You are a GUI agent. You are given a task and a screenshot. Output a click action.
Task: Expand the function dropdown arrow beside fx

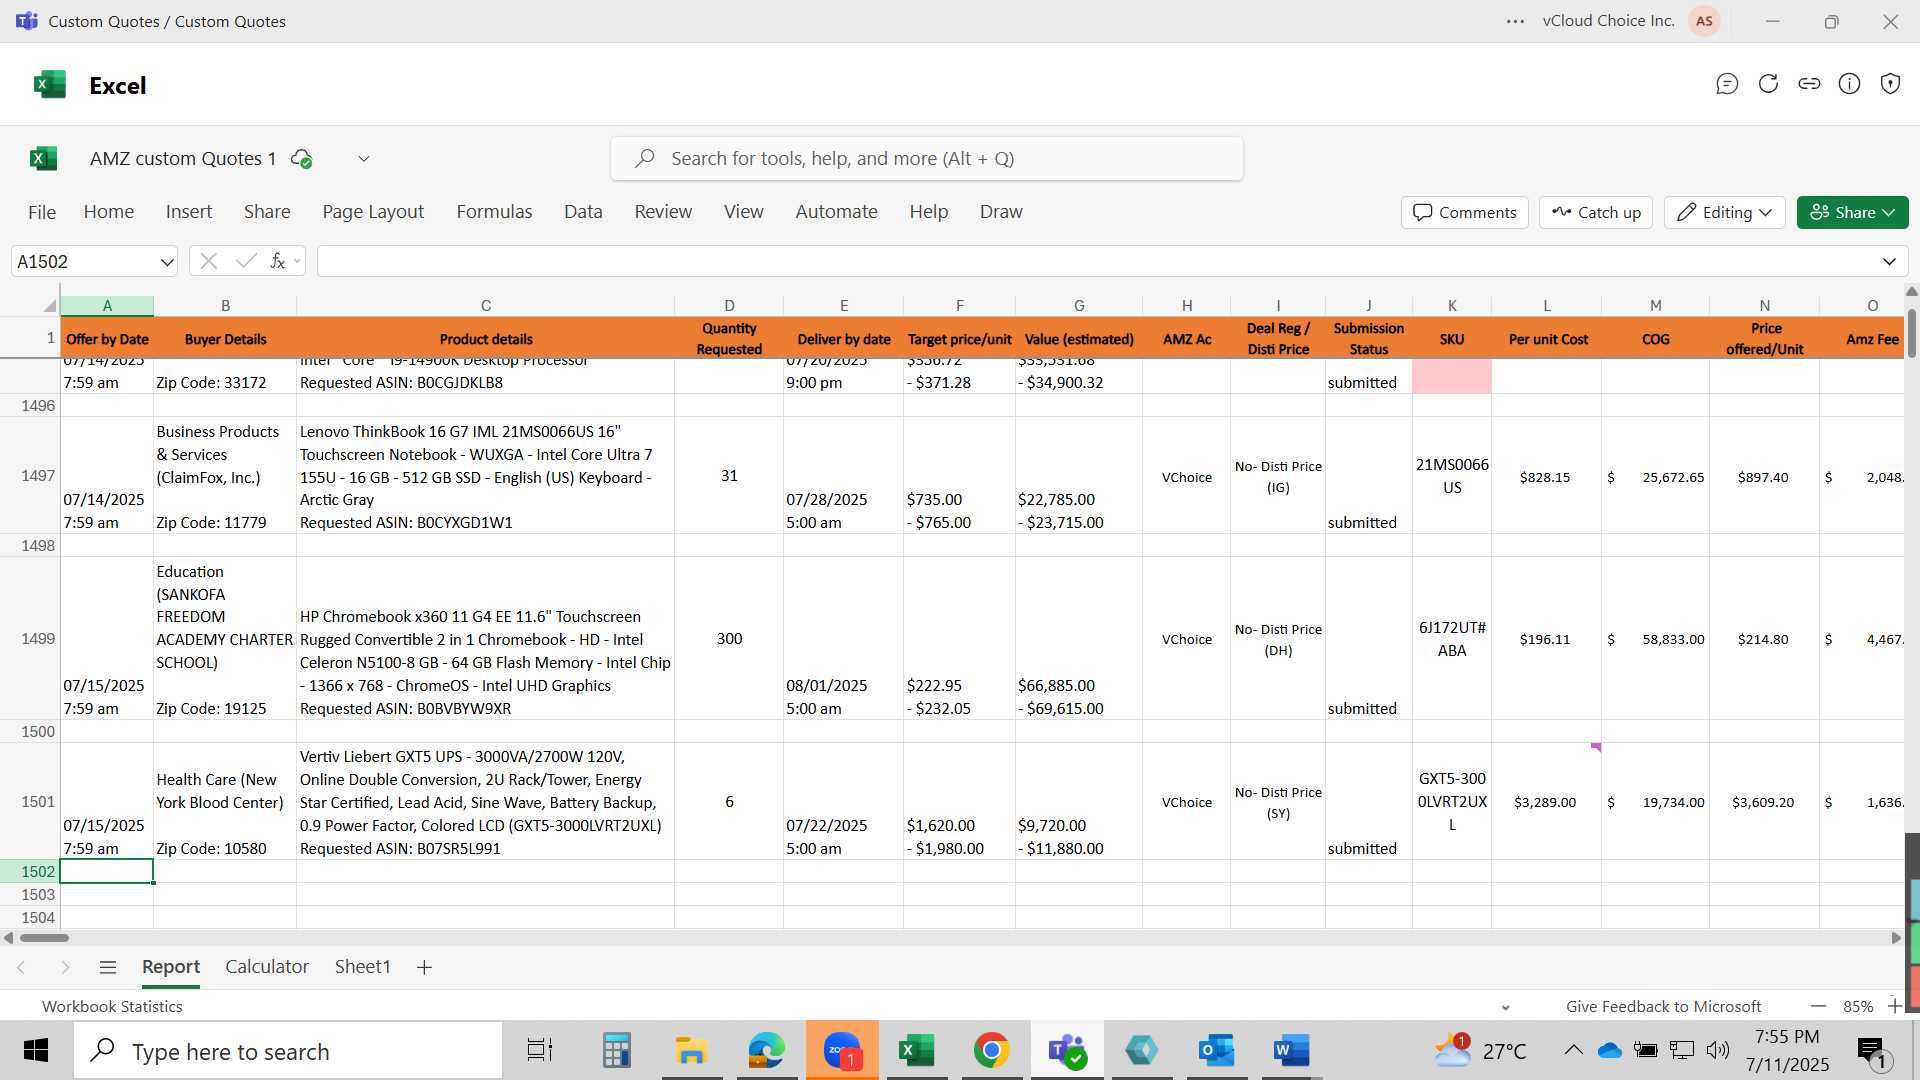coord(297,262)
